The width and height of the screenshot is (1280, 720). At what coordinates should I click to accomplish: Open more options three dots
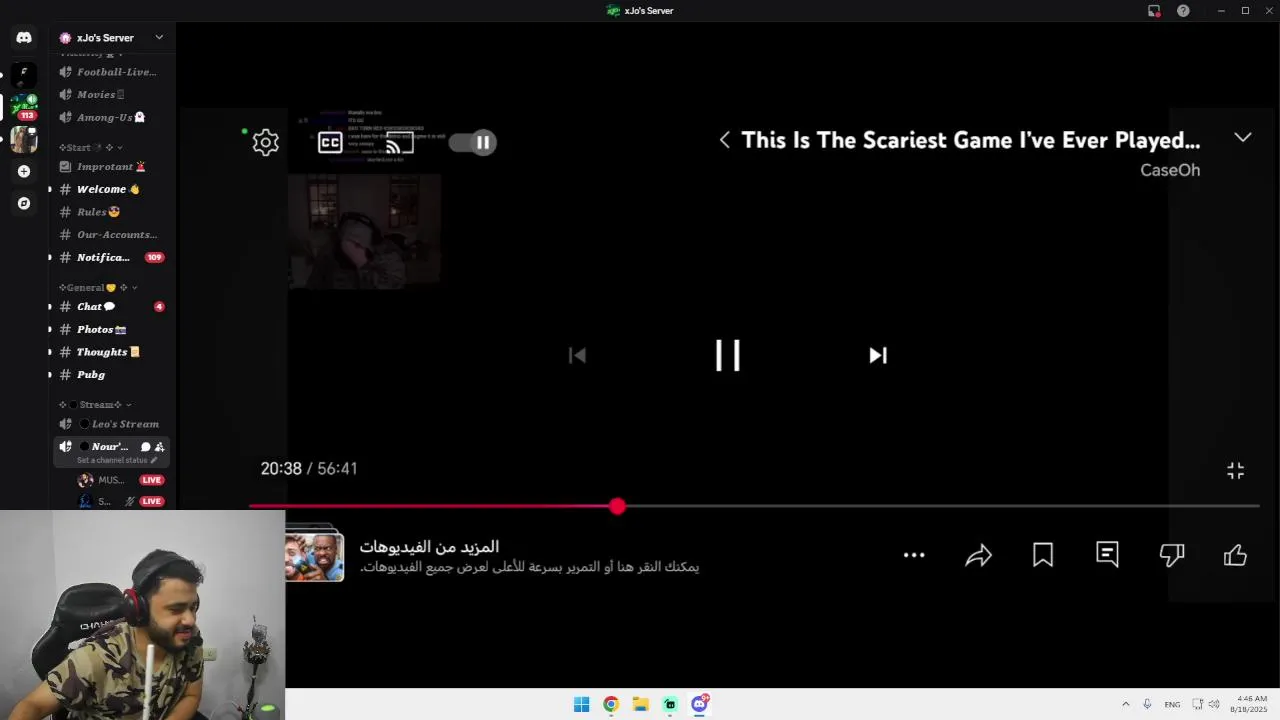click(914, 555)
